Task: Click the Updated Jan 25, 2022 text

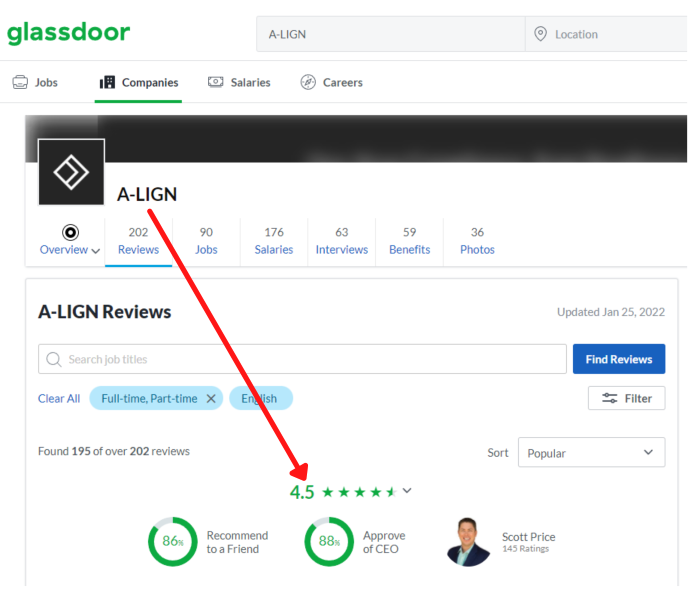Action: click(611, 312)
